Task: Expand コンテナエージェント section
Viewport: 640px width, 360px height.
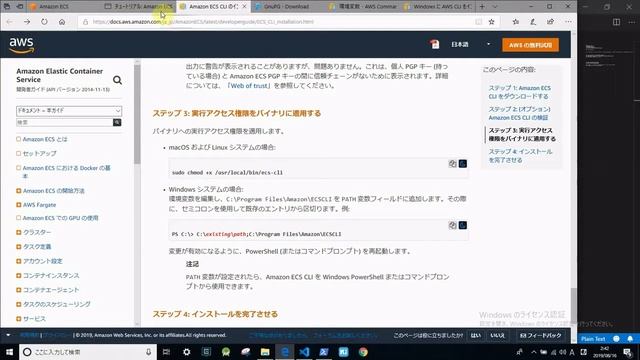Action: (x=18, y=290)
